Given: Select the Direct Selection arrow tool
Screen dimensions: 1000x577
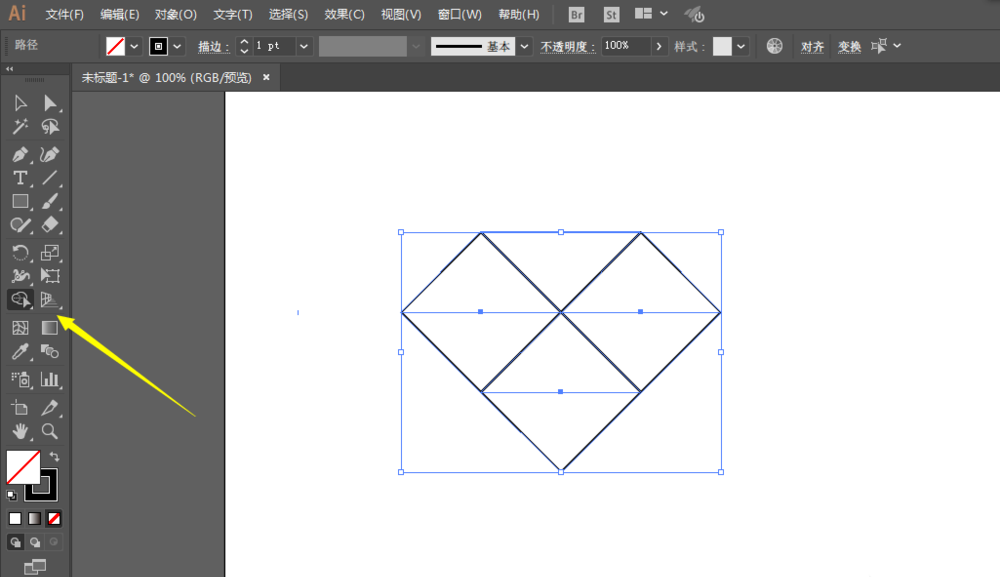Looking at the screenshot, I should (x=49, y=103).
